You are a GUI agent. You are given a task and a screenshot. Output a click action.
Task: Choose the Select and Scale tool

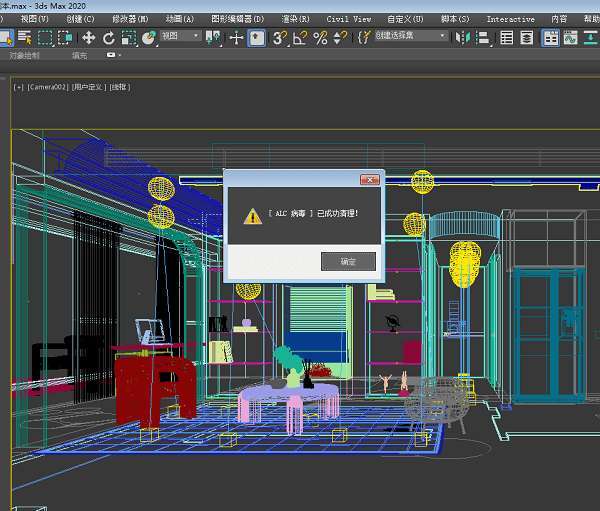tap(127, 37)
